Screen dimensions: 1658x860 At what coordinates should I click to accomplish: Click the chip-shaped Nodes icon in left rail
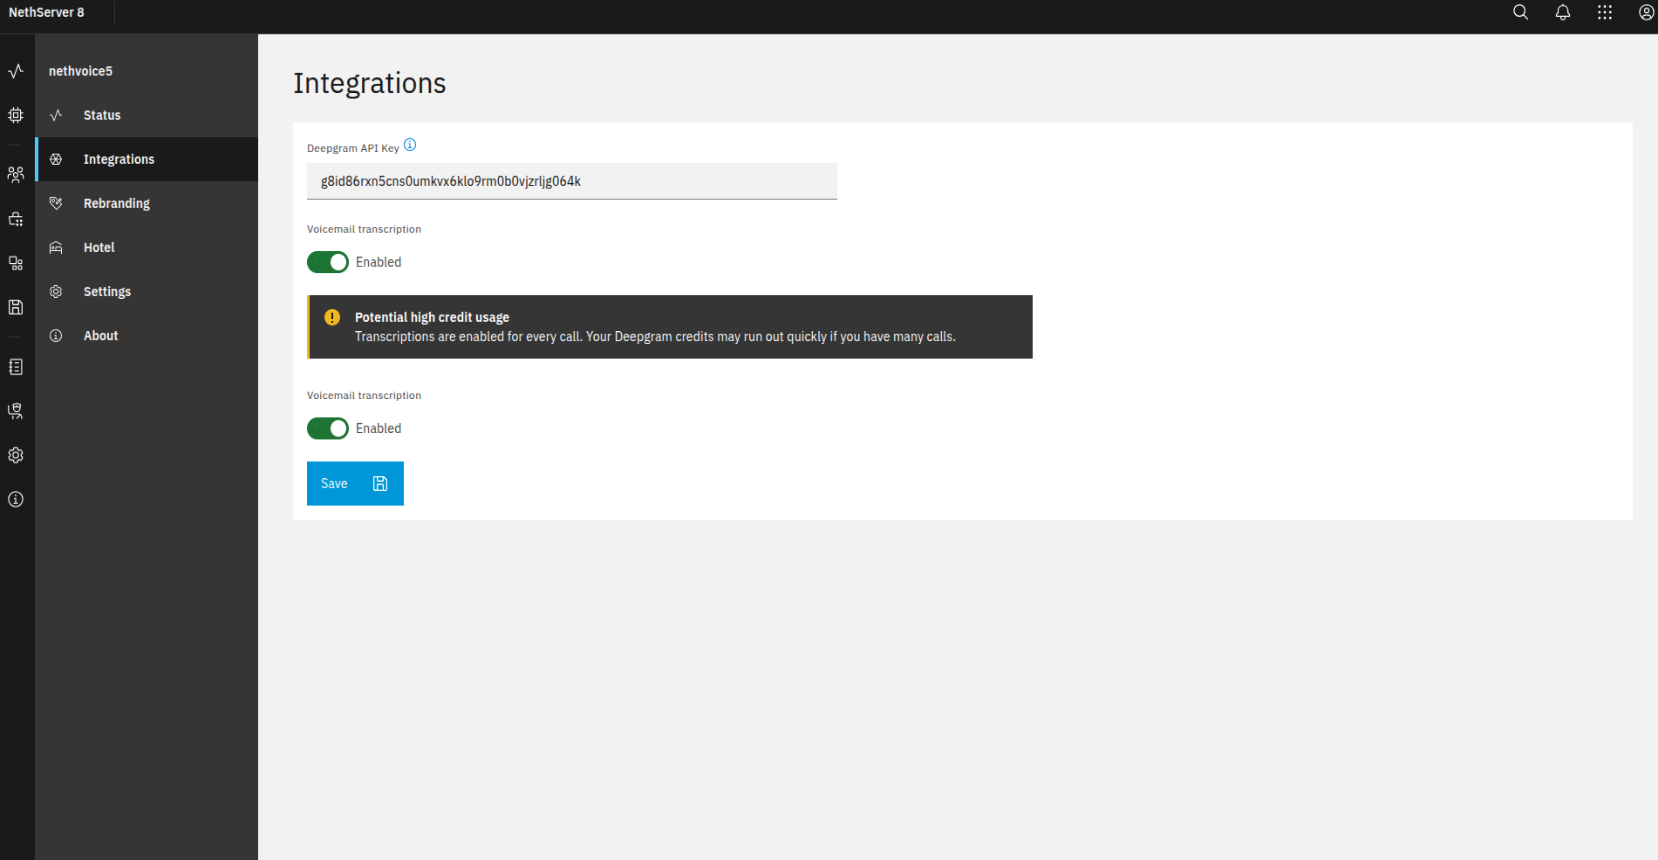point(16,115)
